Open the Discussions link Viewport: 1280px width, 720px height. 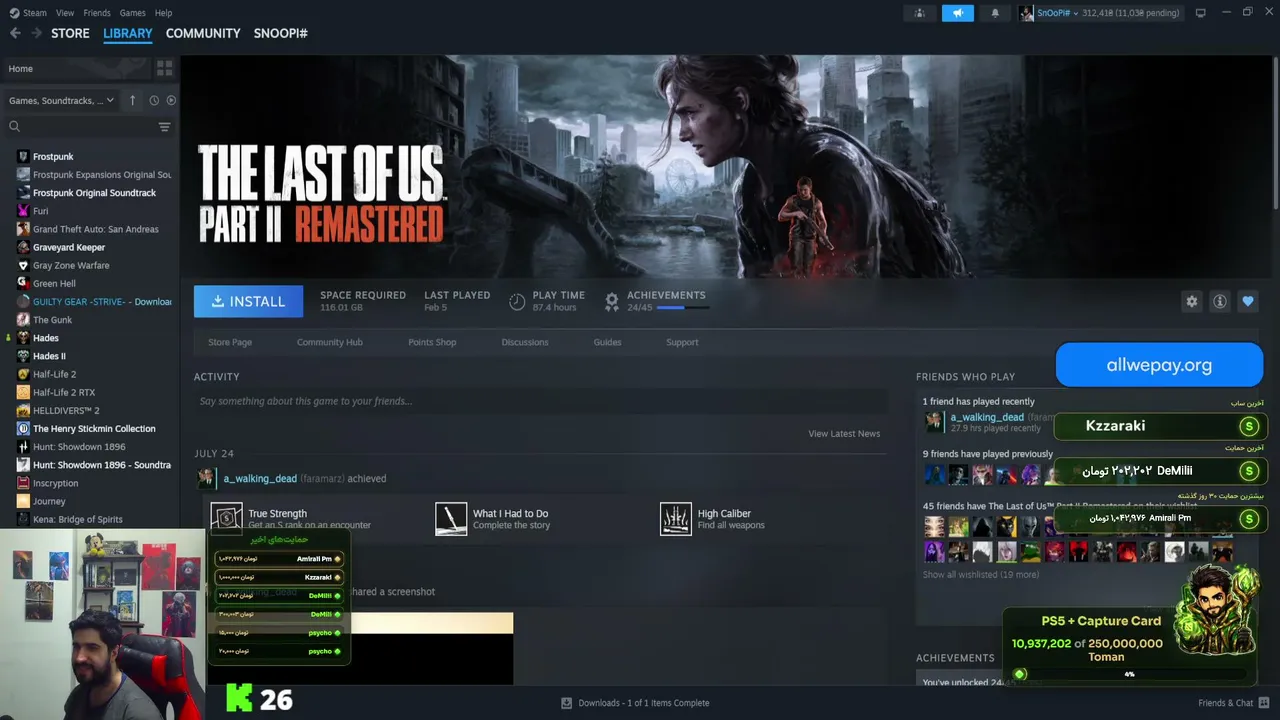(x=525, y=342)
